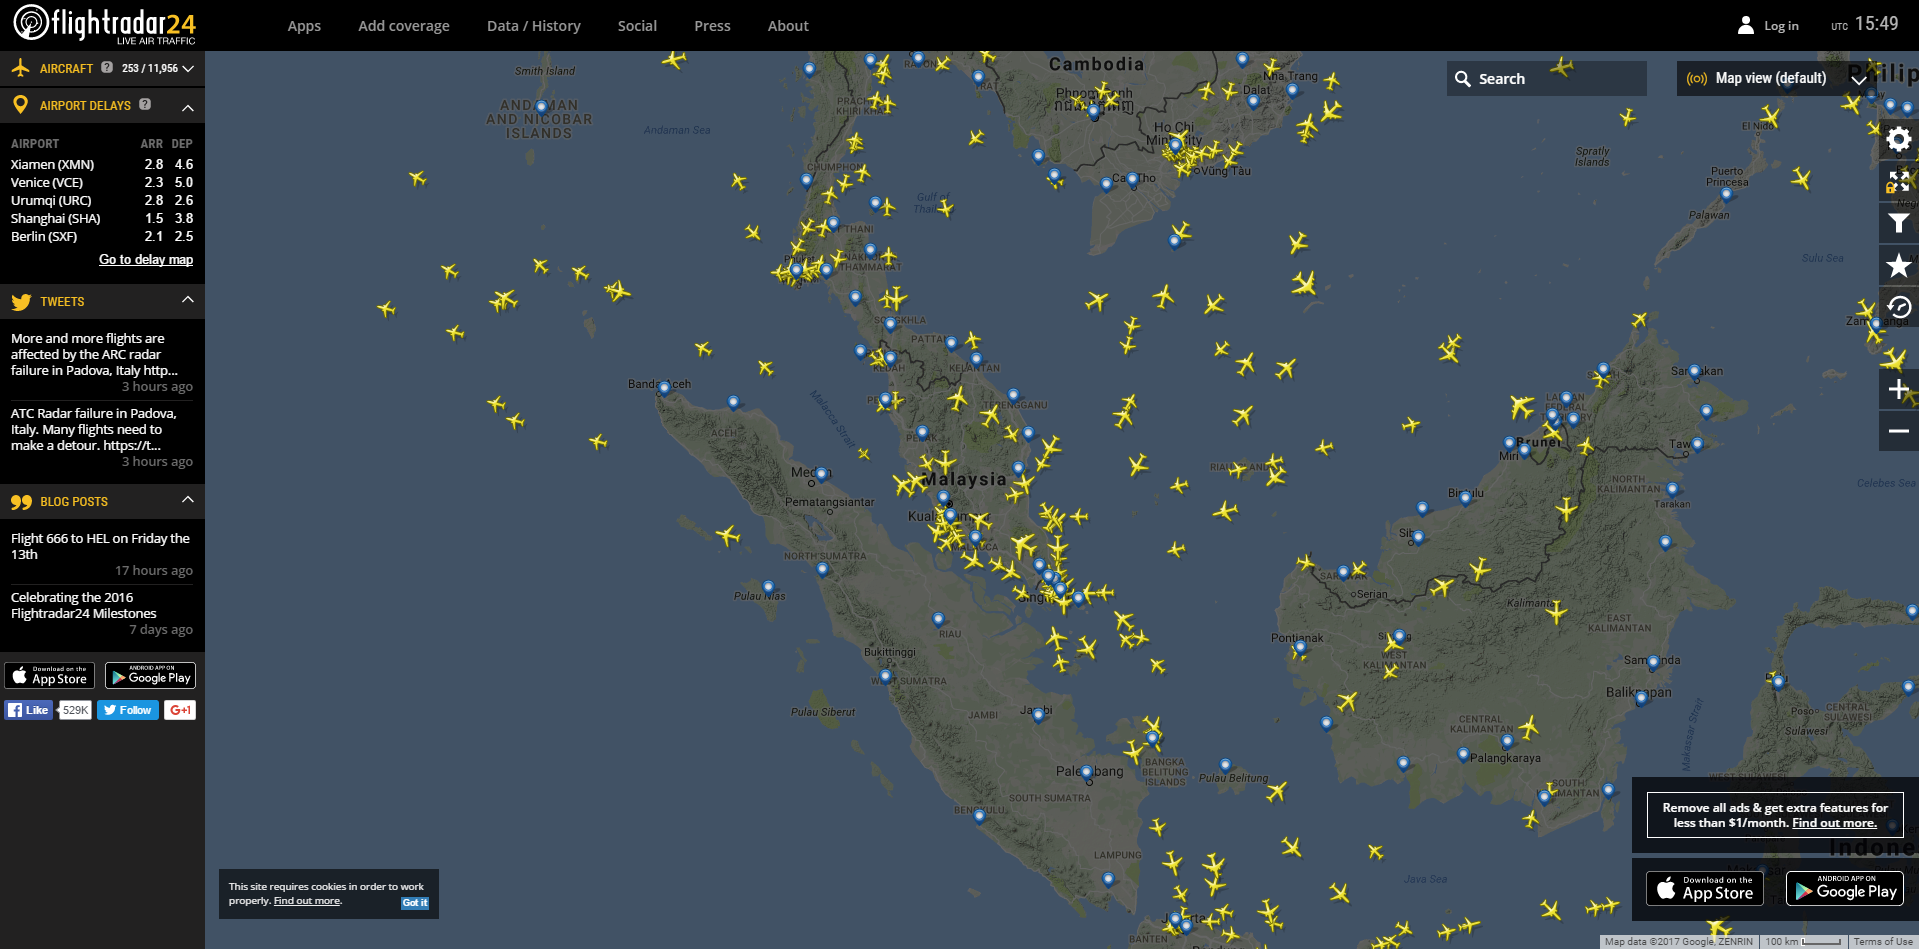Open the Urumqi (URC) delay row
This screenshot has width=1919, height=949.
pyautogui.click(x=102, y=200)
